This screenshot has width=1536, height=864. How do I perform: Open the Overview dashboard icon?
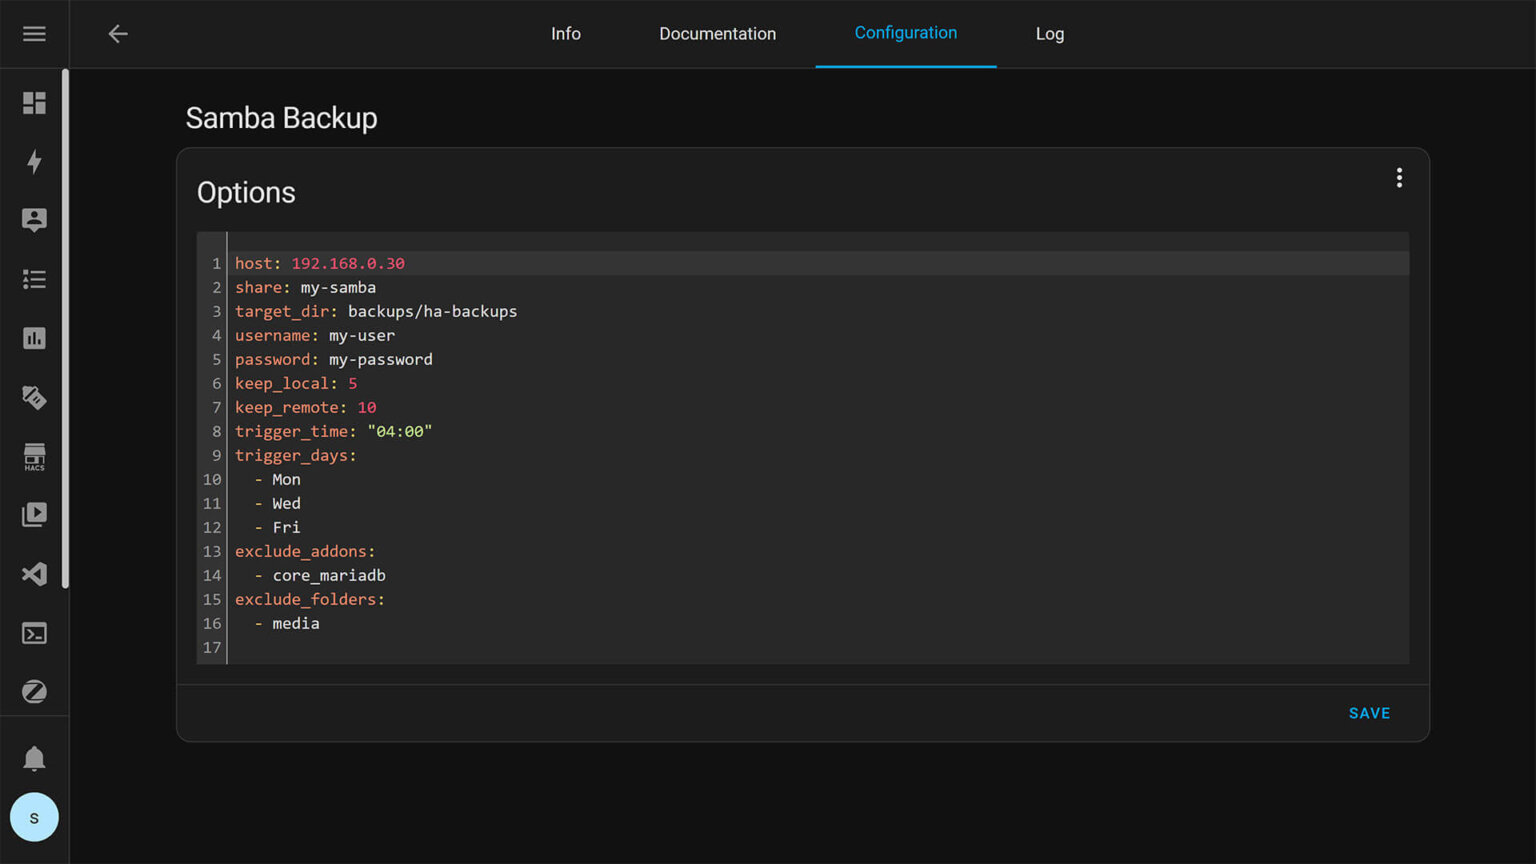[x=34, y=103]
